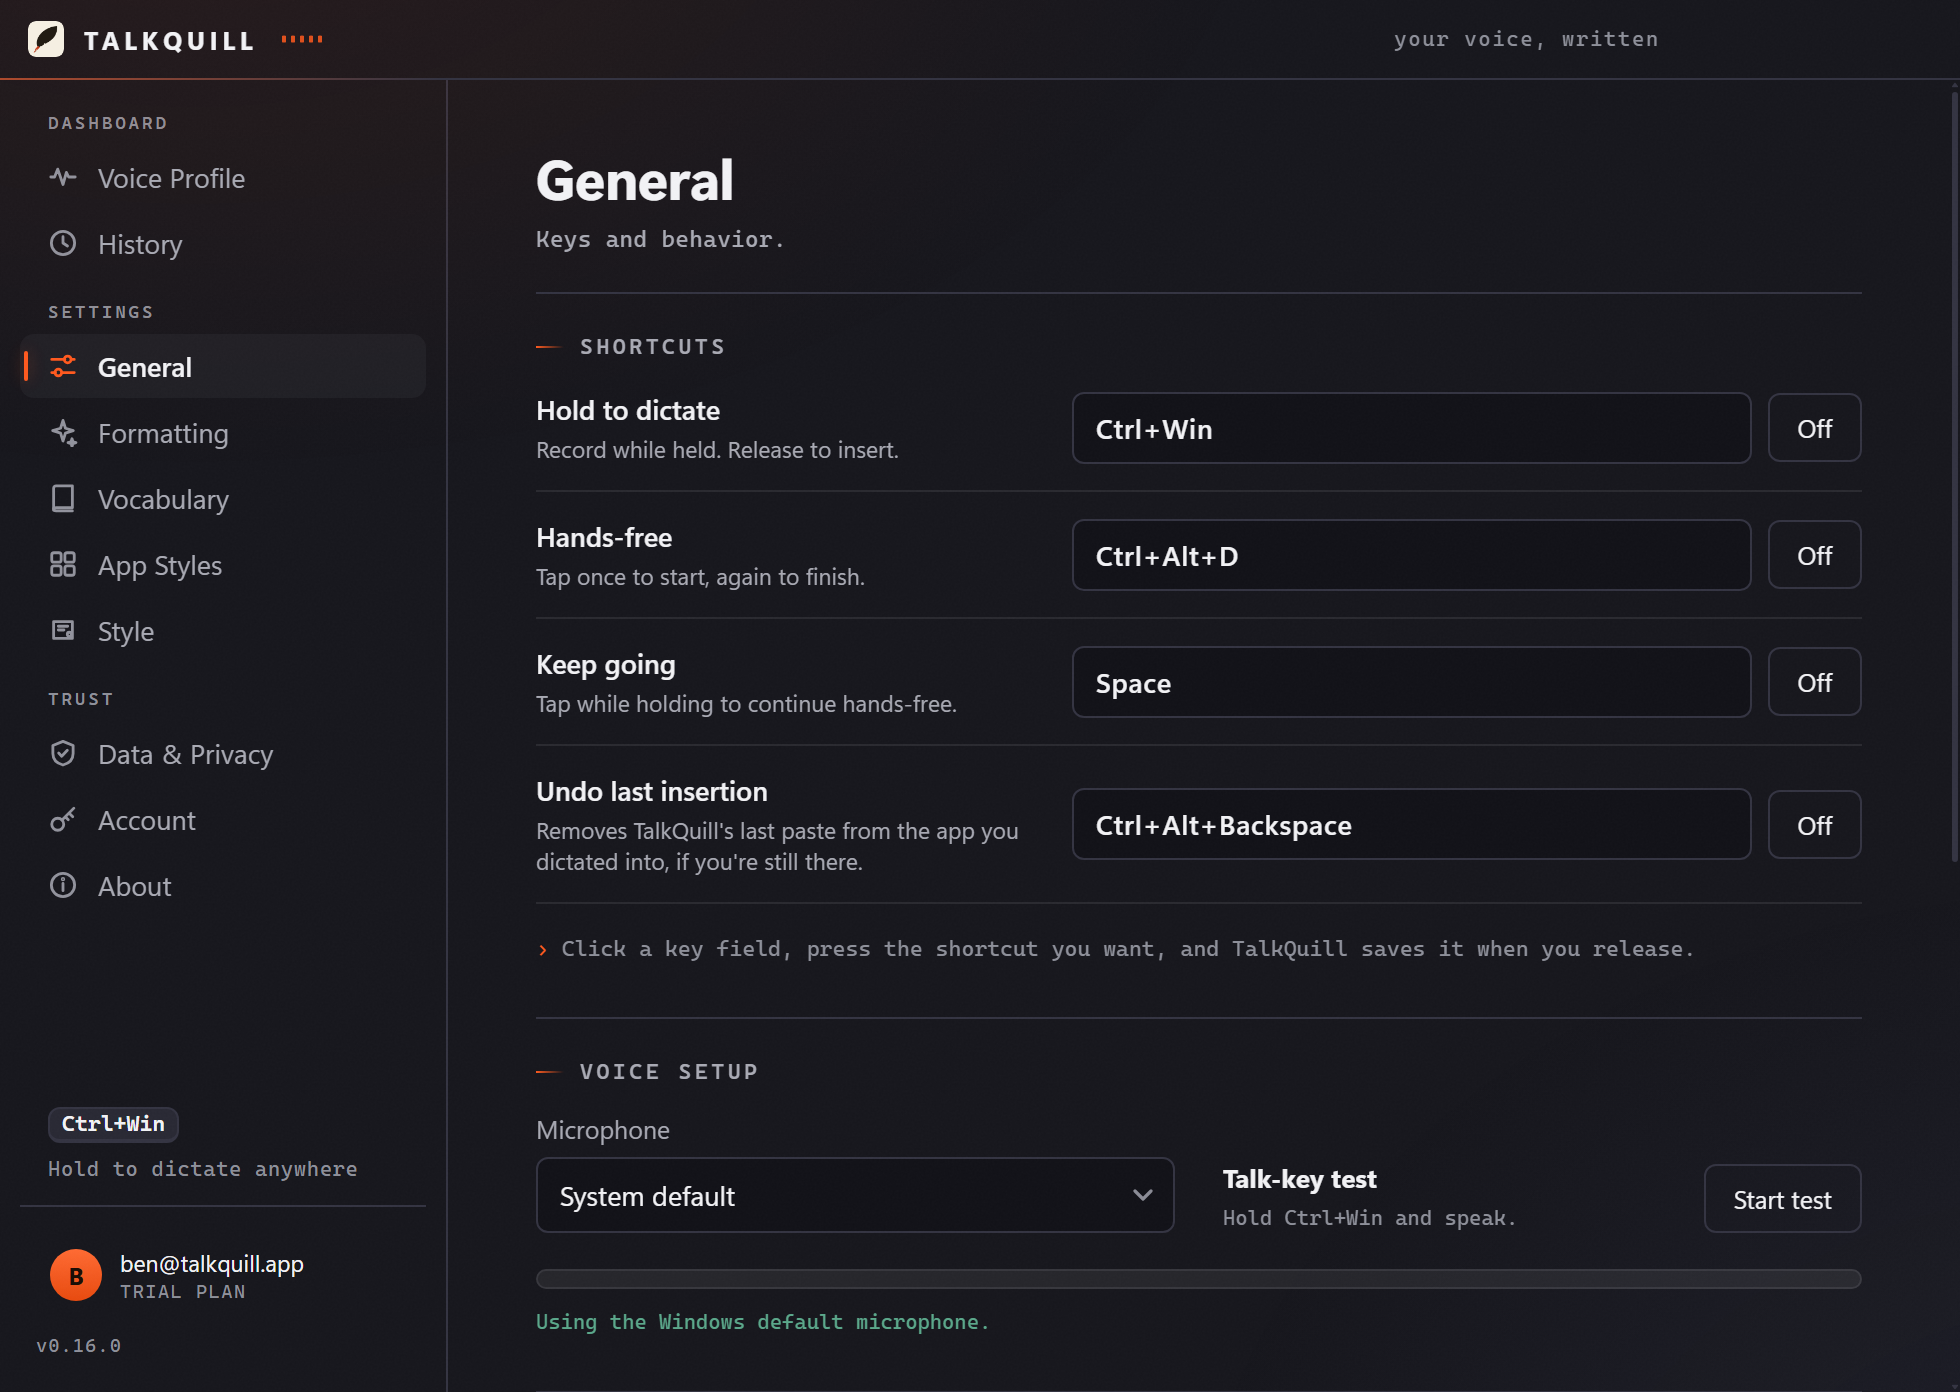Click the Ctrl+Win badge in sidebar

(113, 1124)
